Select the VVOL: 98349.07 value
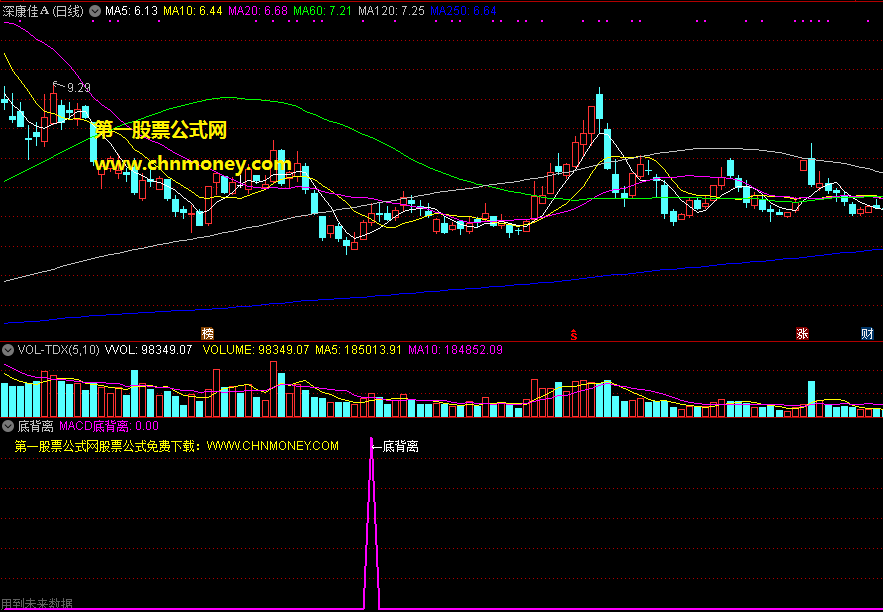 point(149,350)
